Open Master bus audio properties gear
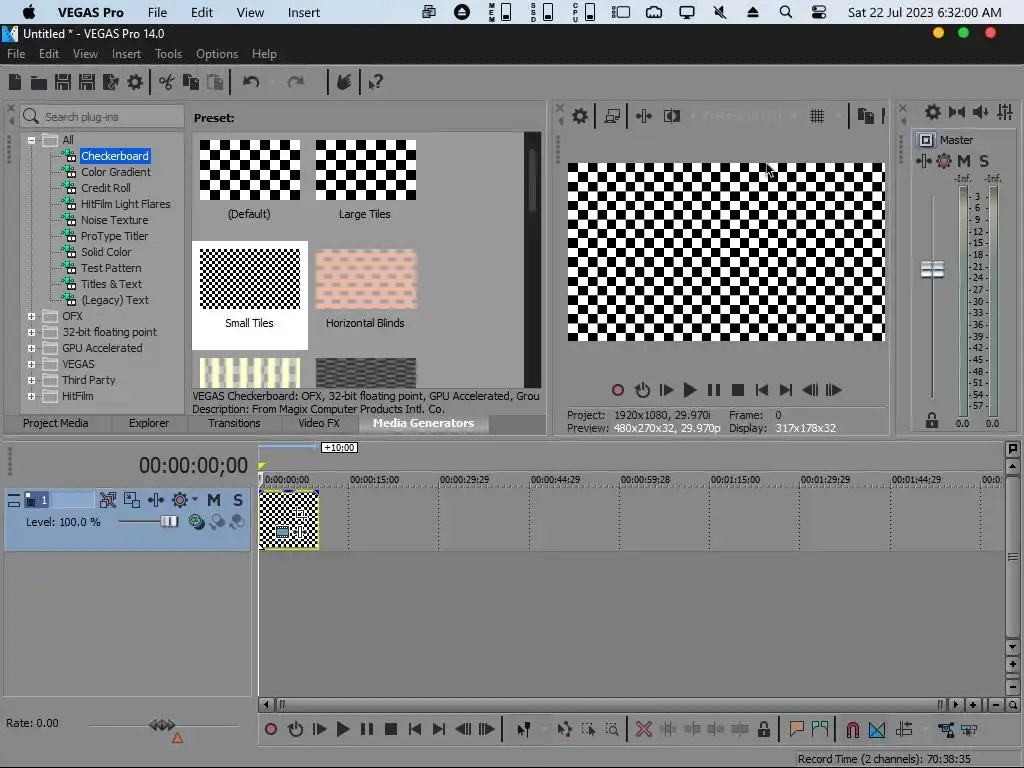Viewport: 1024px width, 768px height. [933, 112]
